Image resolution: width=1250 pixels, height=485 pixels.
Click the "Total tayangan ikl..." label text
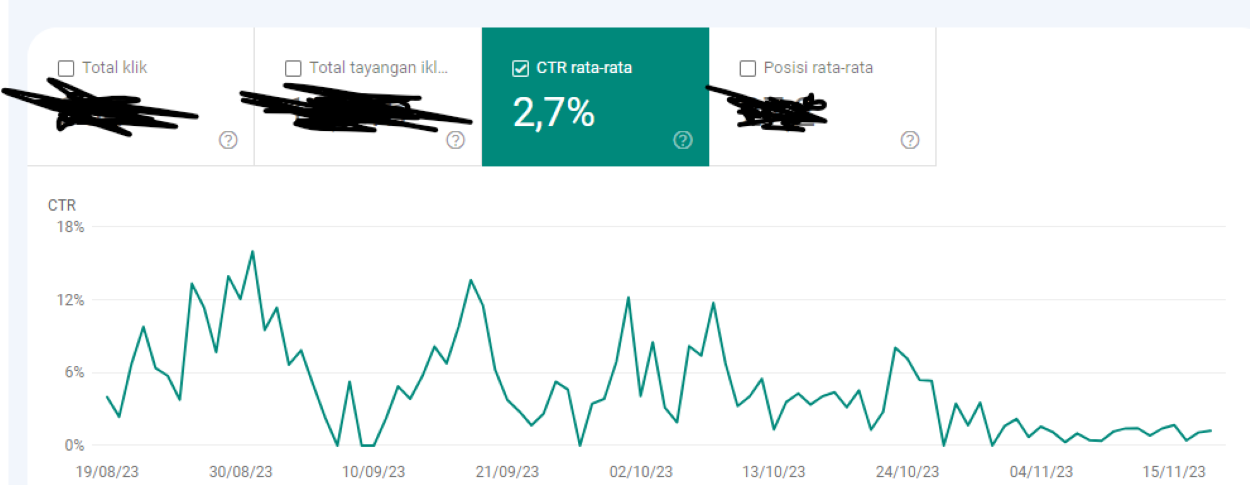(x=378, y=68)
